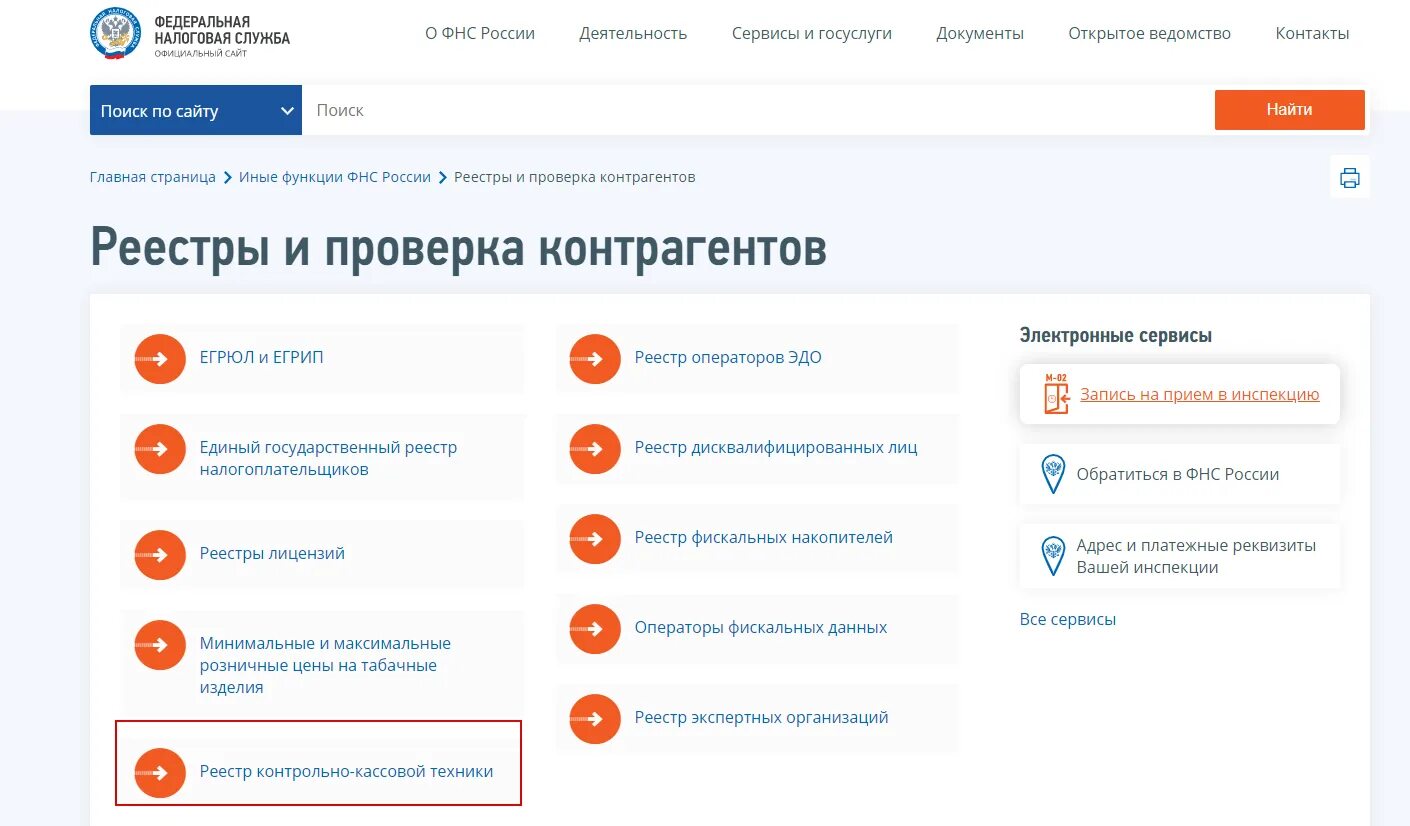
Task: Open the Реестры лицензий link
Action: [x=272, y=553]
